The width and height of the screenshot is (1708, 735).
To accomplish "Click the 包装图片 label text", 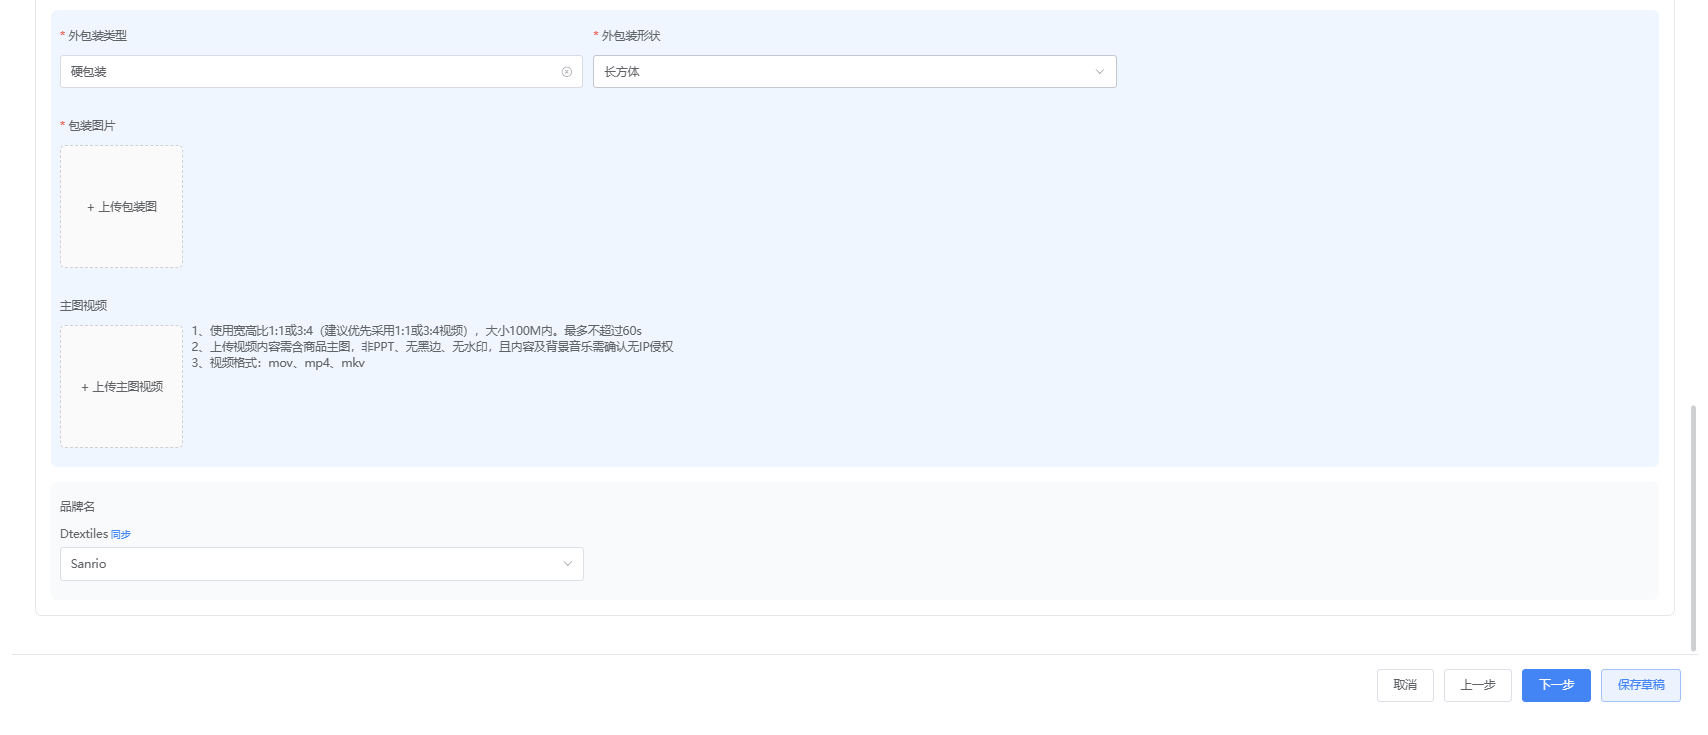I will (92, 126).
